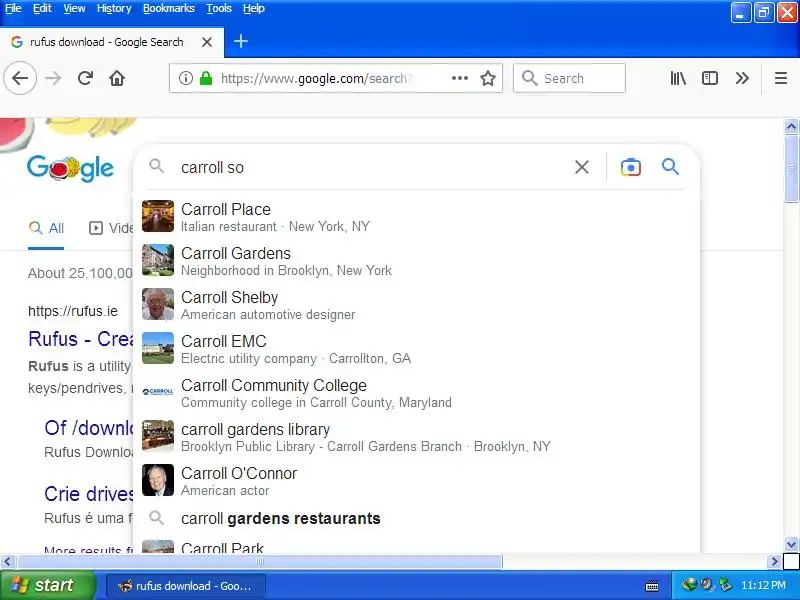Viewport: 800px width, 600px height.
Task: Open the Crie drives result link
Action: point(89,494)
